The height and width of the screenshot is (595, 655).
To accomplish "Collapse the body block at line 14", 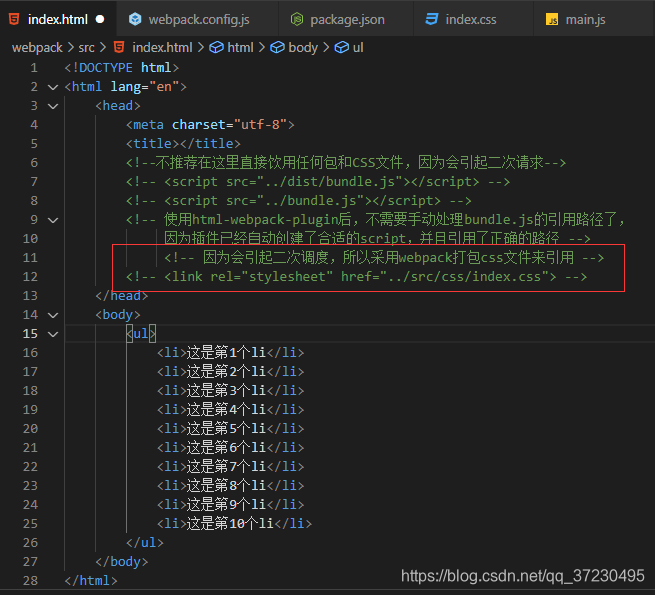I will pos(53,315).
